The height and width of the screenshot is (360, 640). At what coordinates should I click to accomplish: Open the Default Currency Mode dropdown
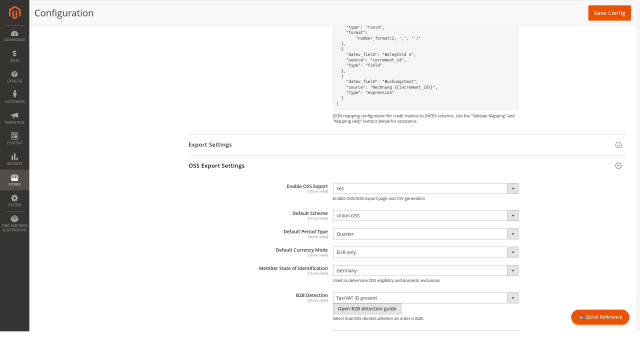click(x=426, y=252)
